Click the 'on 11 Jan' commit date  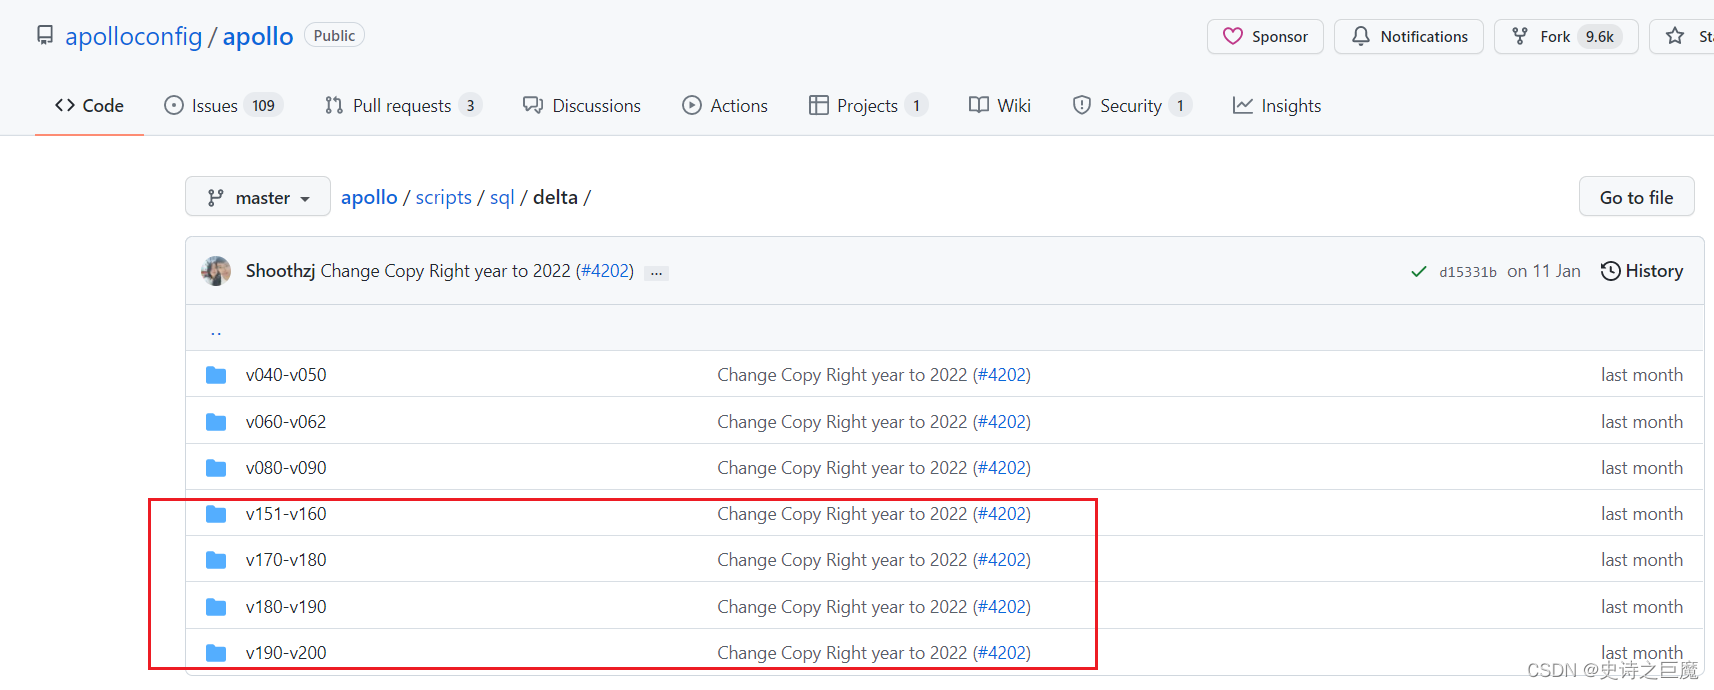1544,271
